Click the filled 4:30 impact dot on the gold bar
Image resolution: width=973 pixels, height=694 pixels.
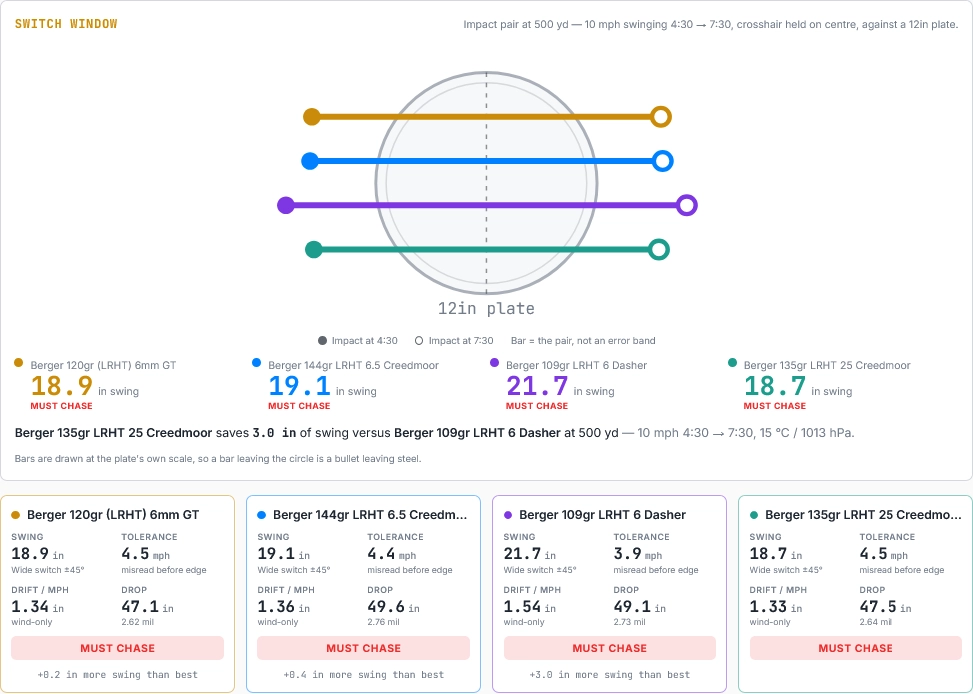[312, 117]
